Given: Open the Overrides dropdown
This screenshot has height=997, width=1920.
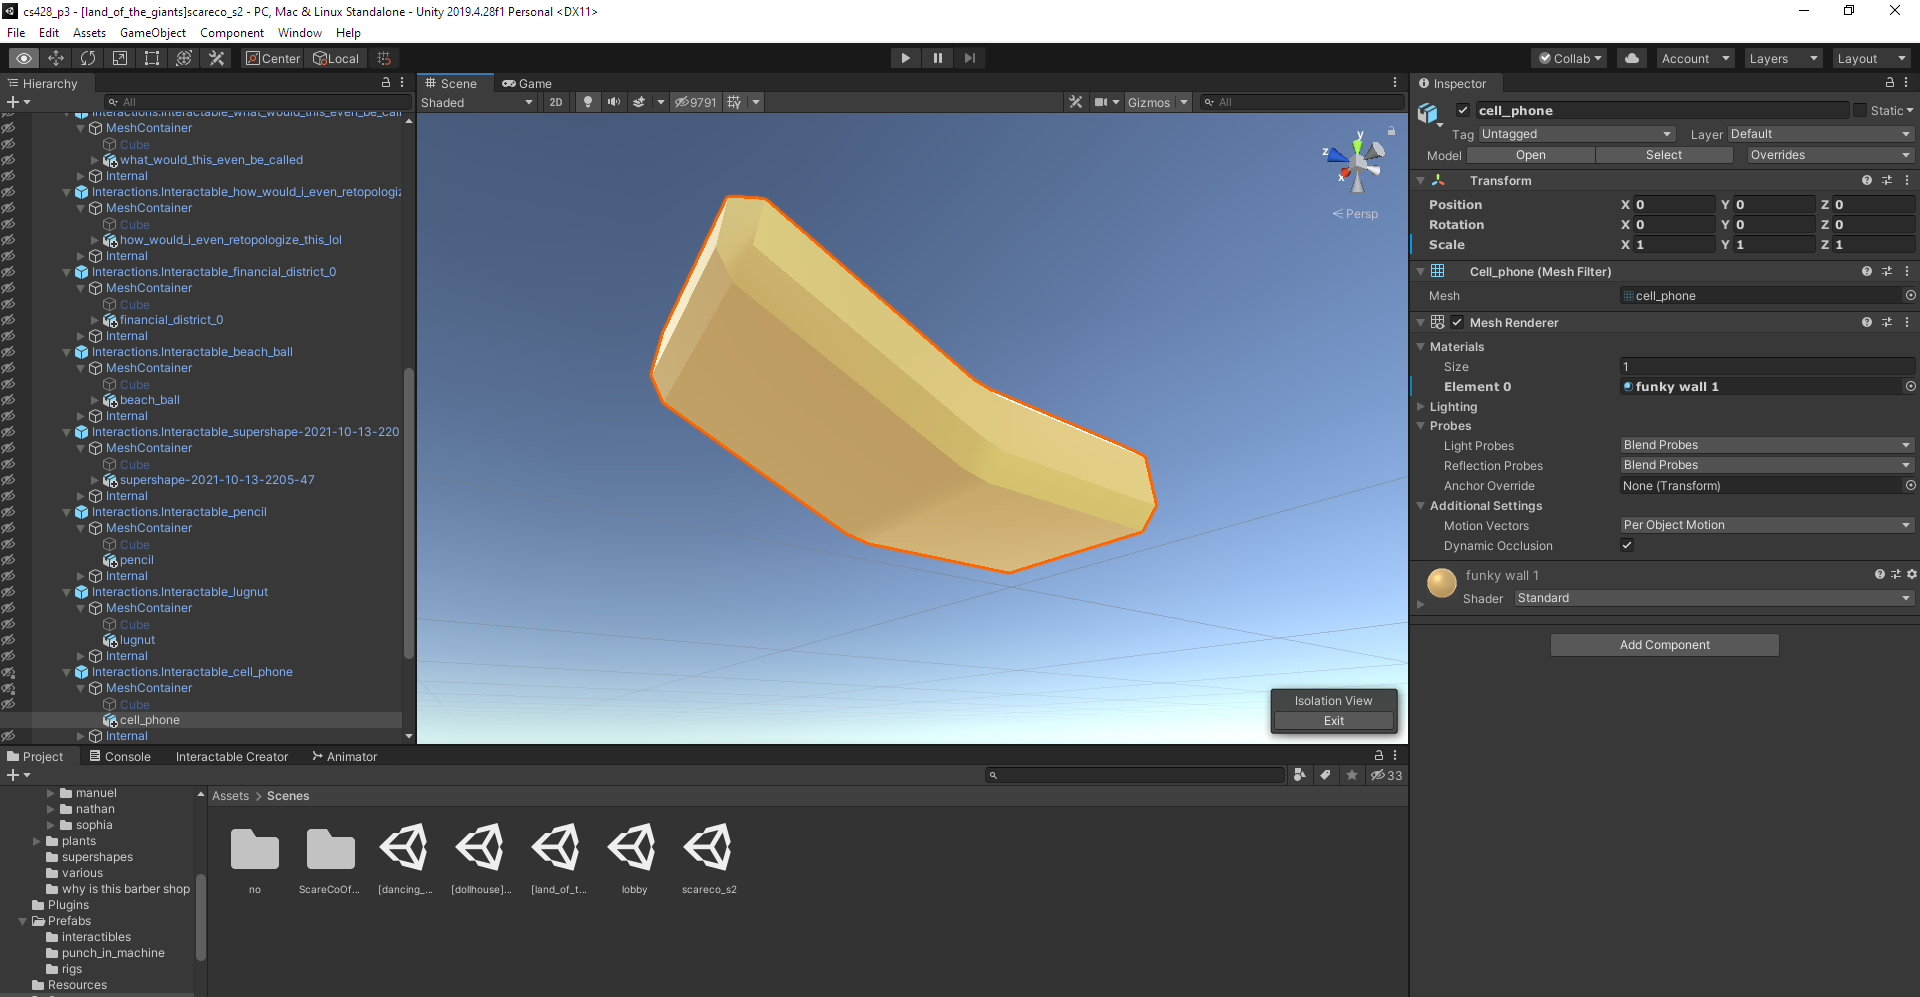Looking at the screenshot, I should coord(1830,155).
